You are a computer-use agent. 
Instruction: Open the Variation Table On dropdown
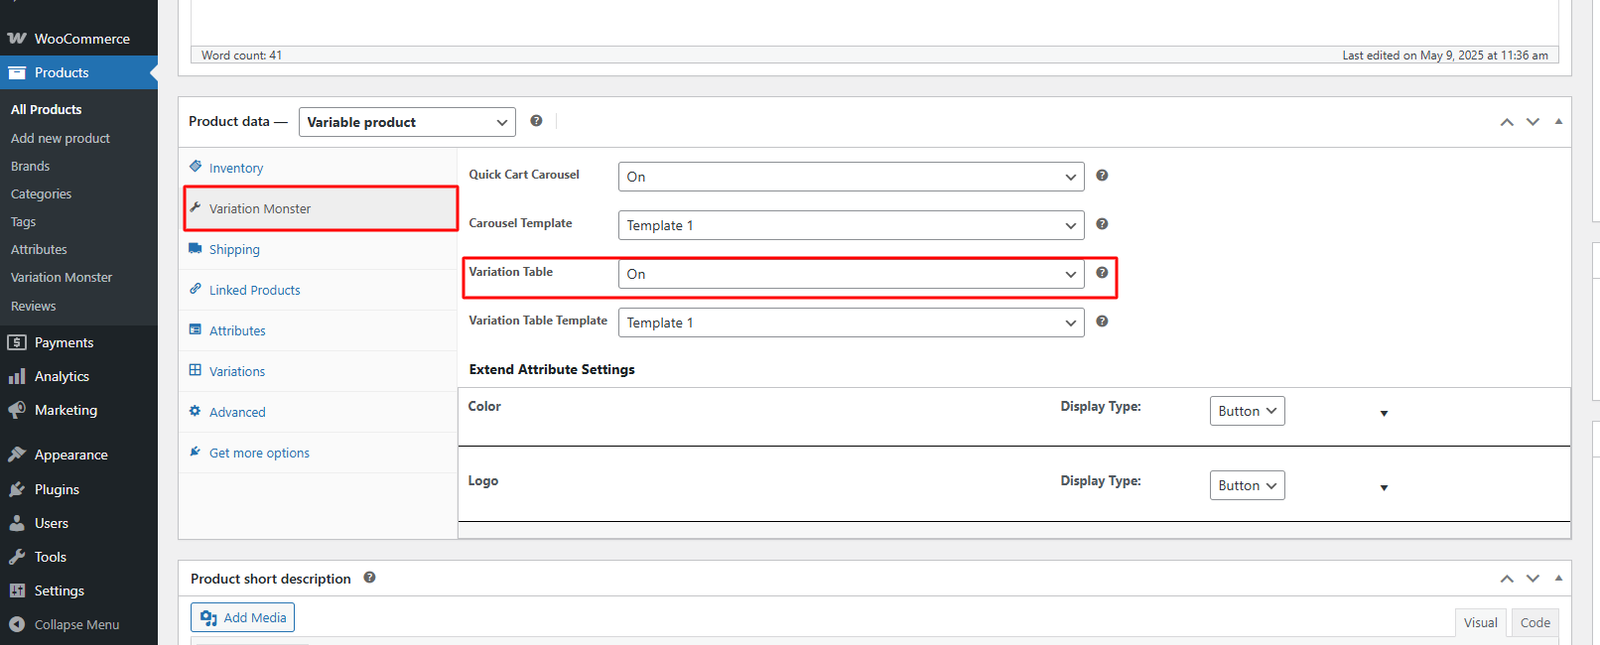tap(851, 274)
